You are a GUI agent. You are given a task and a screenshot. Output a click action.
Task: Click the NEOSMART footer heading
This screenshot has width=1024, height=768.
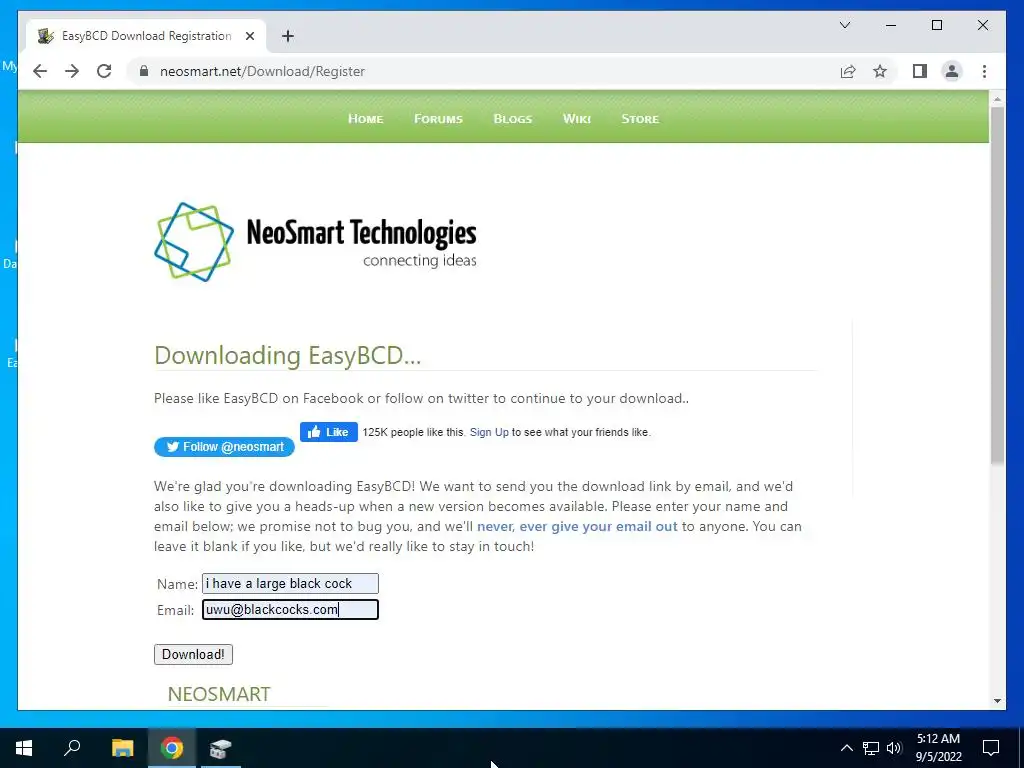pos(219,694)
